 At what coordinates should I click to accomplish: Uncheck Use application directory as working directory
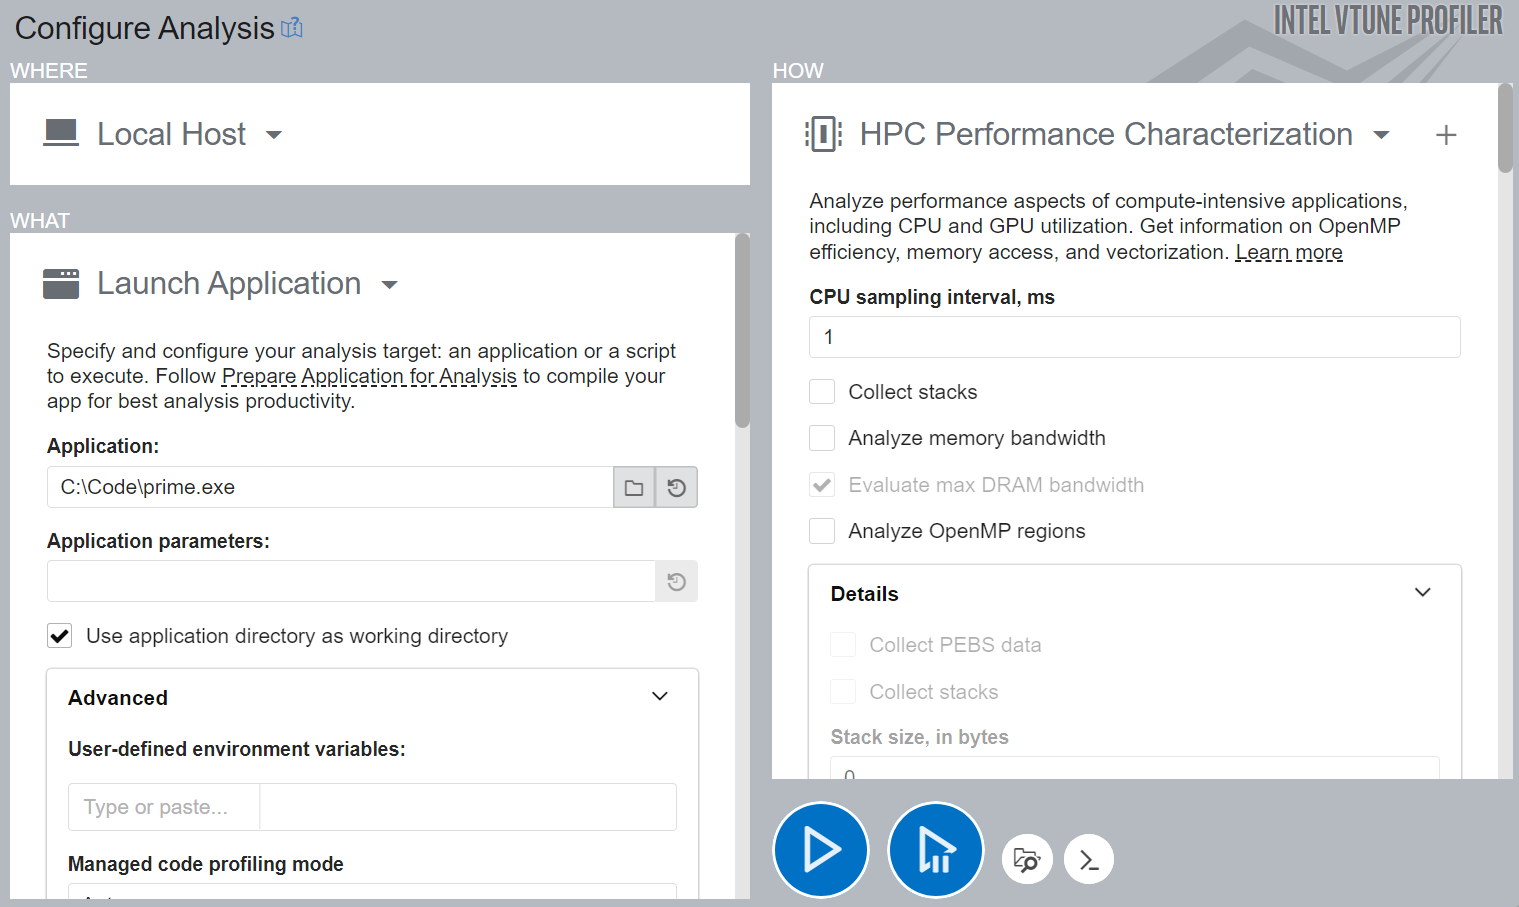click(60, 636)
